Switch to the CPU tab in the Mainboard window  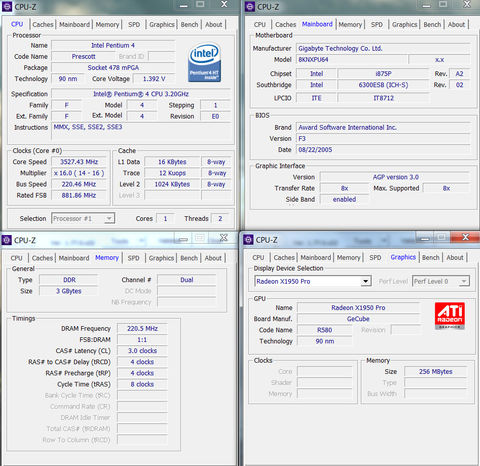[x=260, y=25]
